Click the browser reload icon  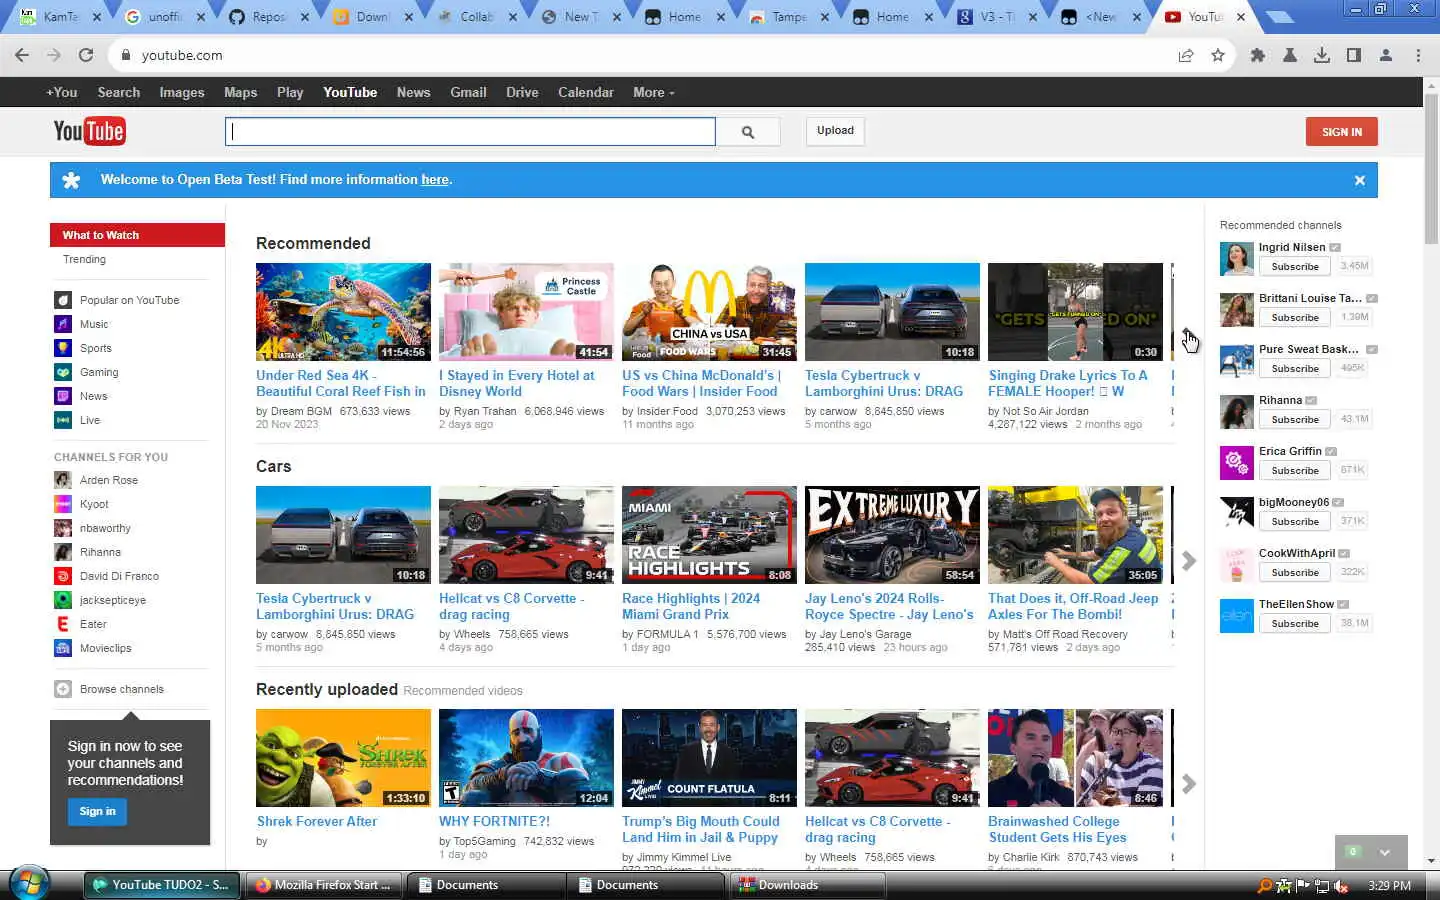(x=86, y=55)
